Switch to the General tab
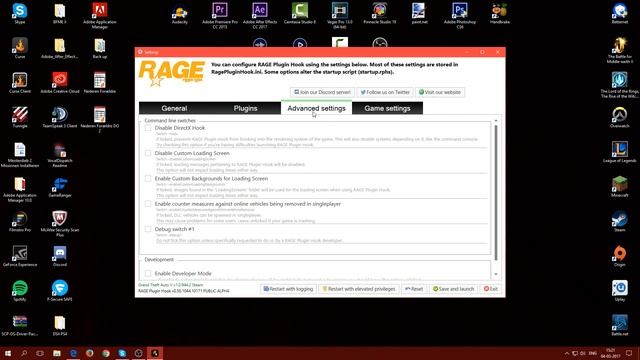 point(174,108)
